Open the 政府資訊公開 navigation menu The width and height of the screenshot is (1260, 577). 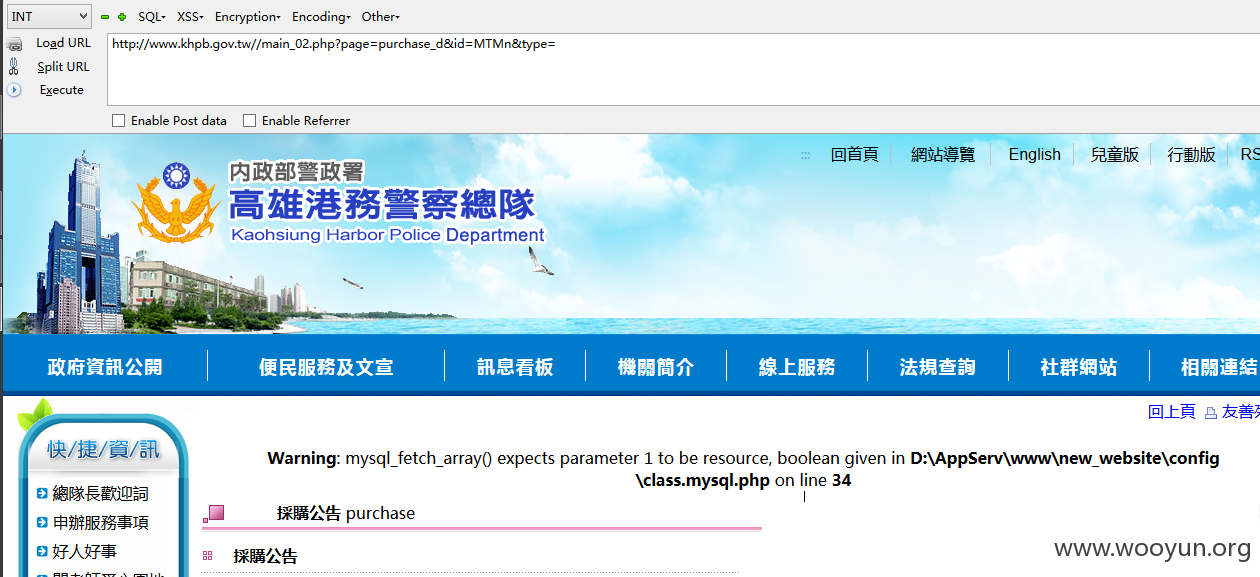(x=105, y=367)
